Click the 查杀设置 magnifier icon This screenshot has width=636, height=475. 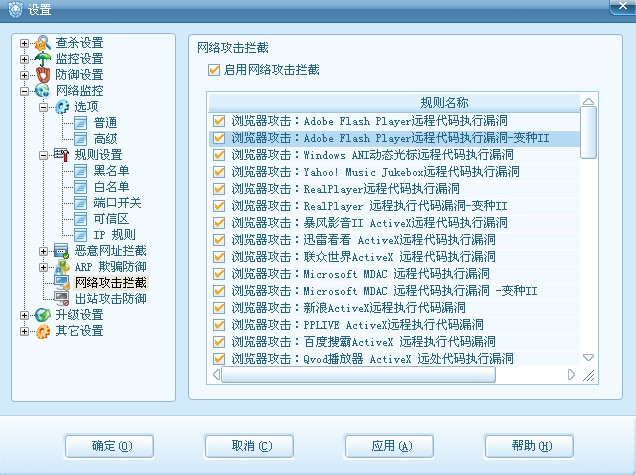43,43
